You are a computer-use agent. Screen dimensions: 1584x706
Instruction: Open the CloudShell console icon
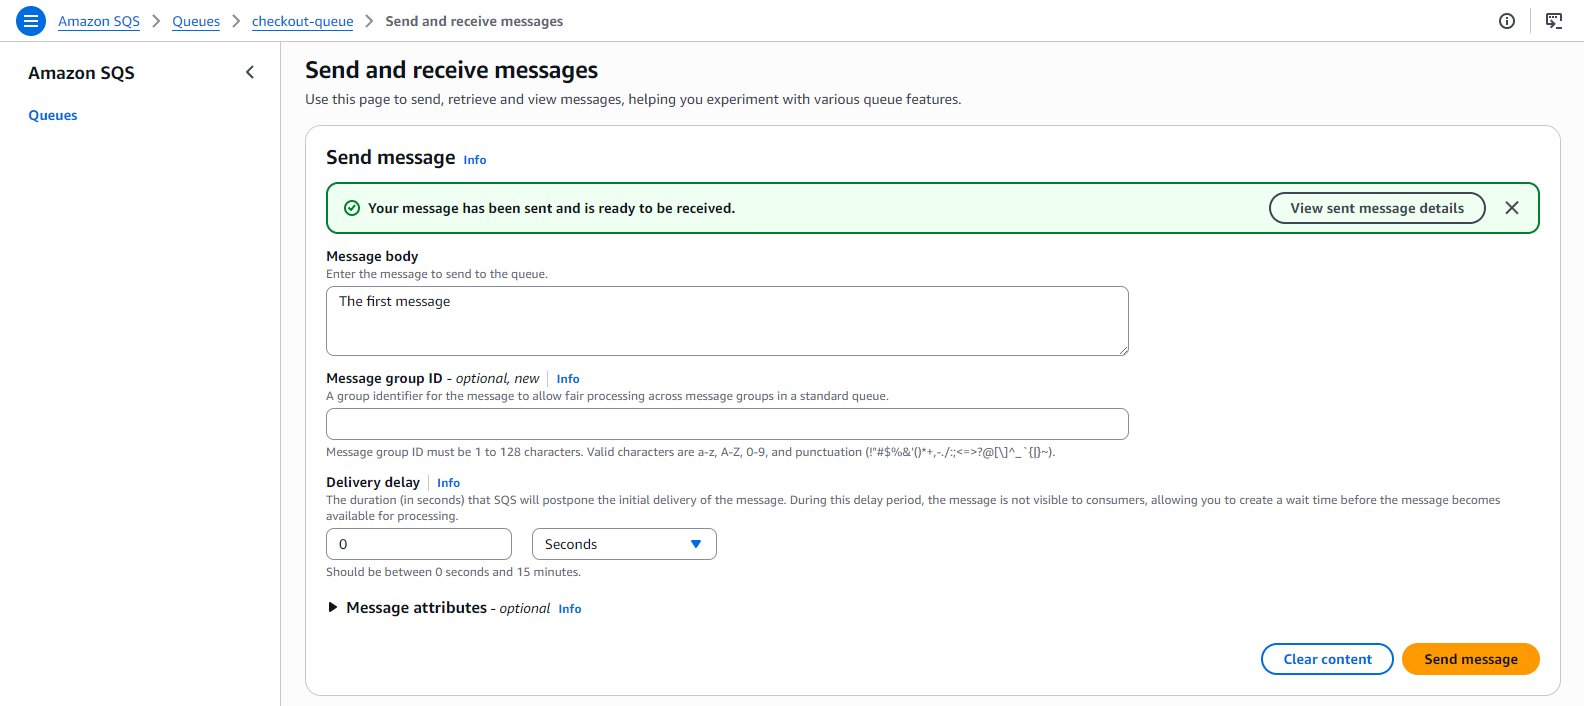click(x=1554, y=21)
